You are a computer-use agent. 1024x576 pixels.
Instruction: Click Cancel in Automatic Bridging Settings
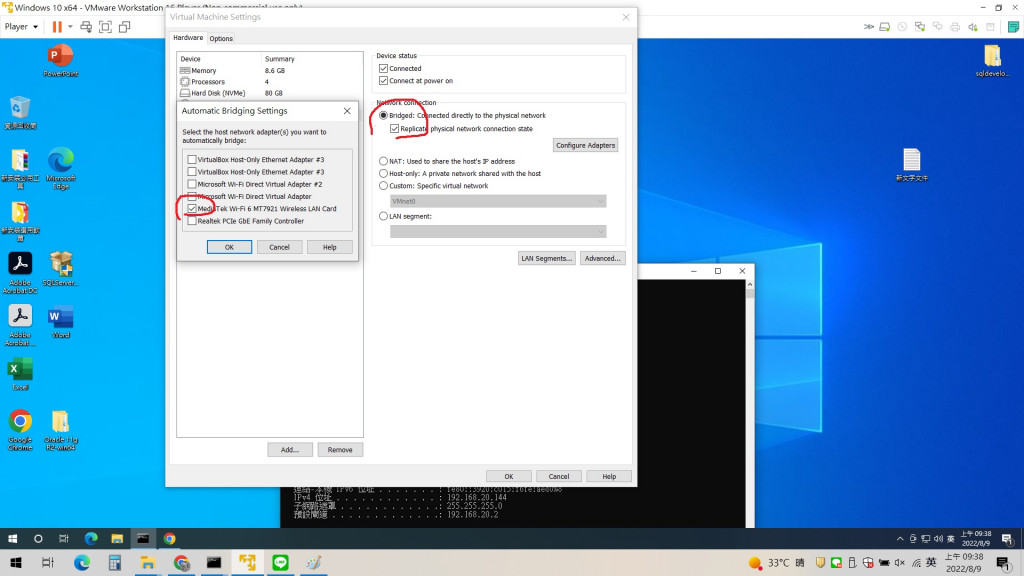(x=280, y=247)
